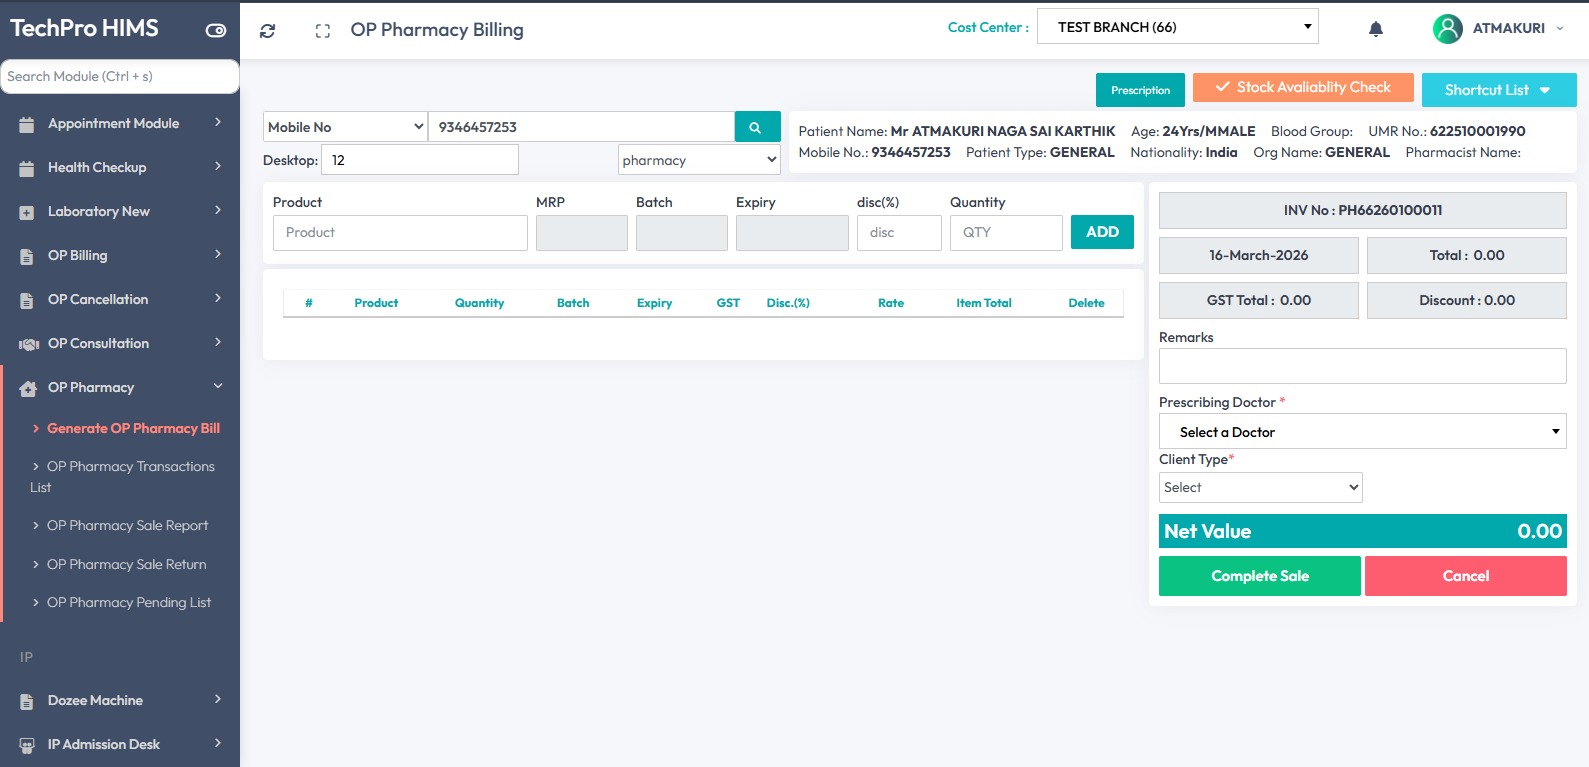1589x767 pixels.
Task: Open the Prescribing Doctor dropdown
Action: tap(1361, 432)
